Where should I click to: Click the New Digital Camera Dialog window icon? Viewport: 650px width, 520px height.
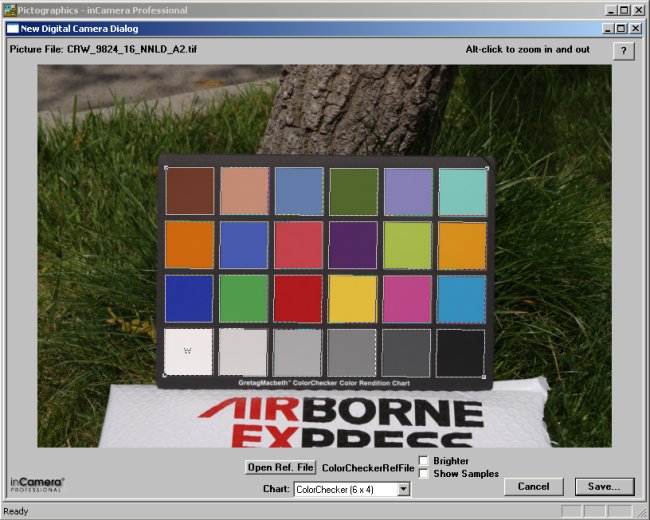[13, 29]
